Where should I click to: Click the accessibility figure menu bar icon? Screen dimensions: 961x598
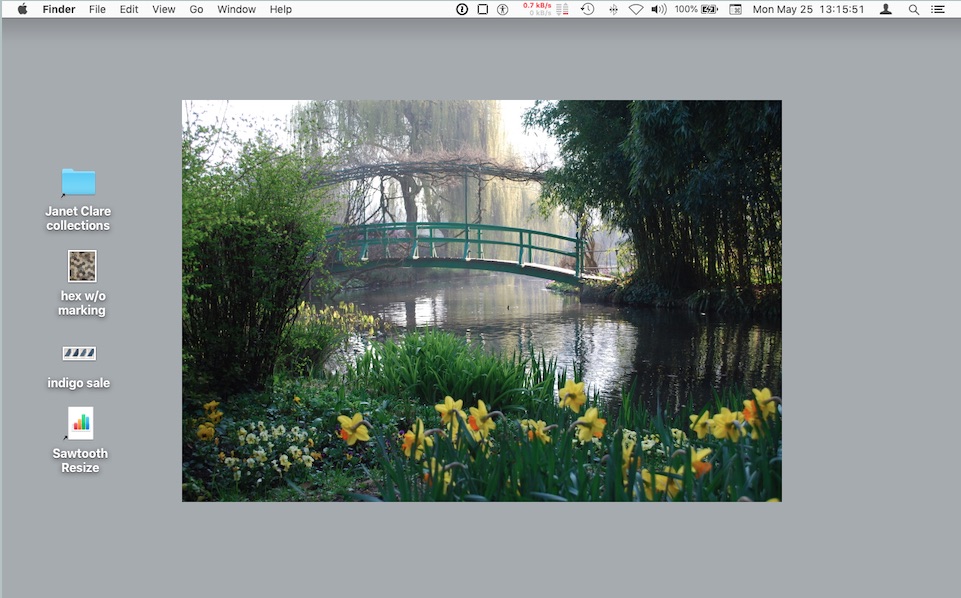[x=503, y=9]
